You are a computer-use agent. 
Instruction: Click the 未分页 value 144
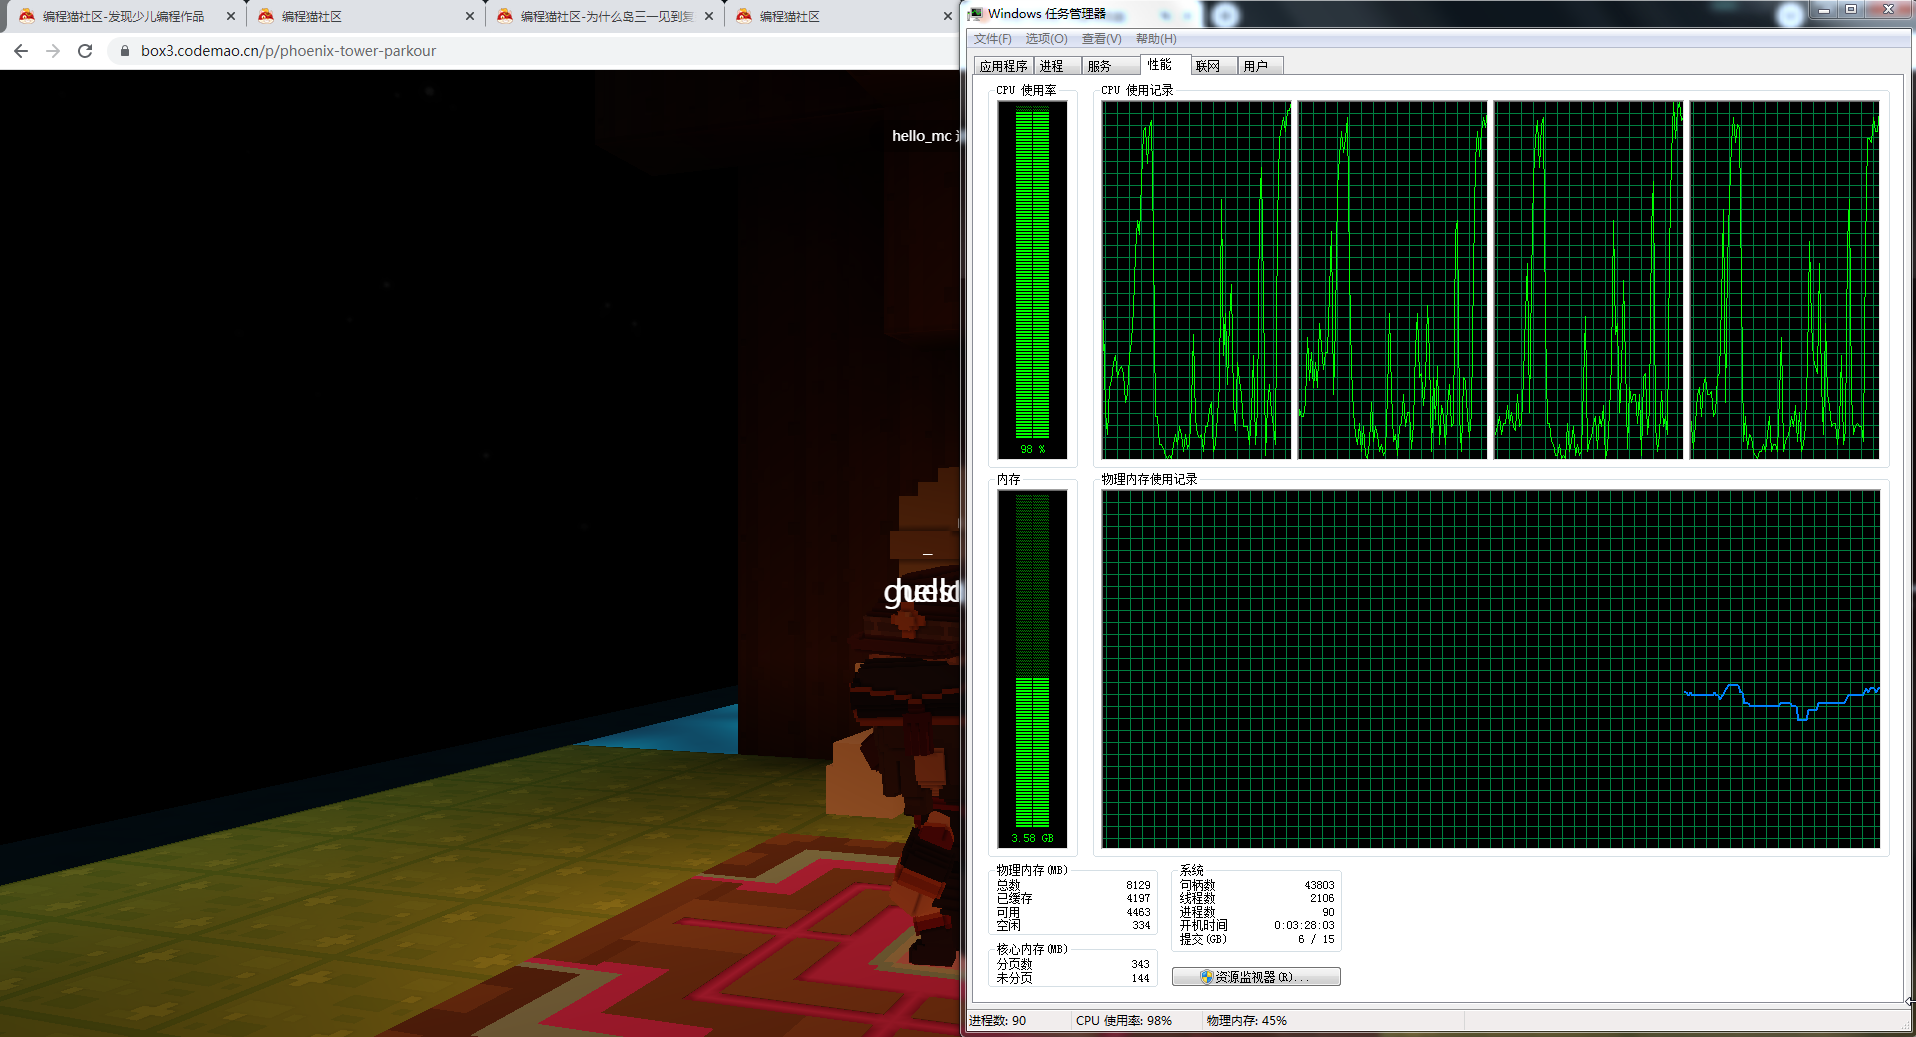(1140, 978)
